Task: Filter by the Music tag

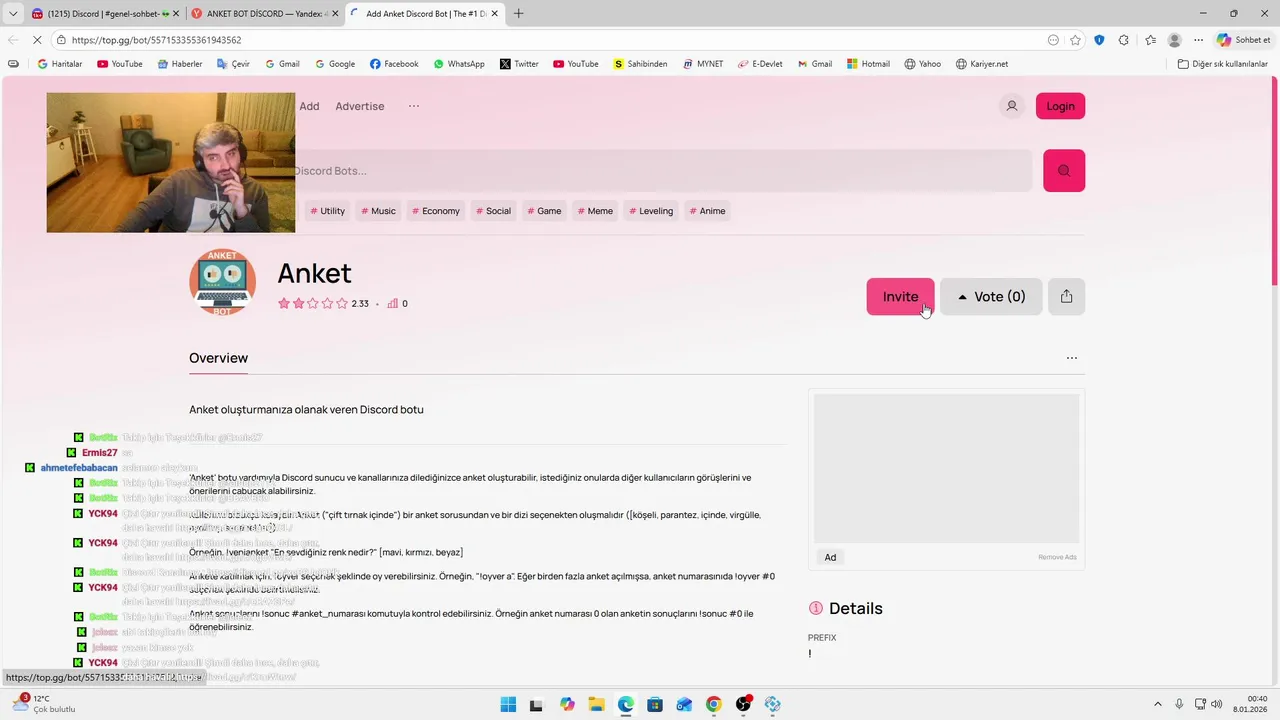Action: click(x=378, y=211)
